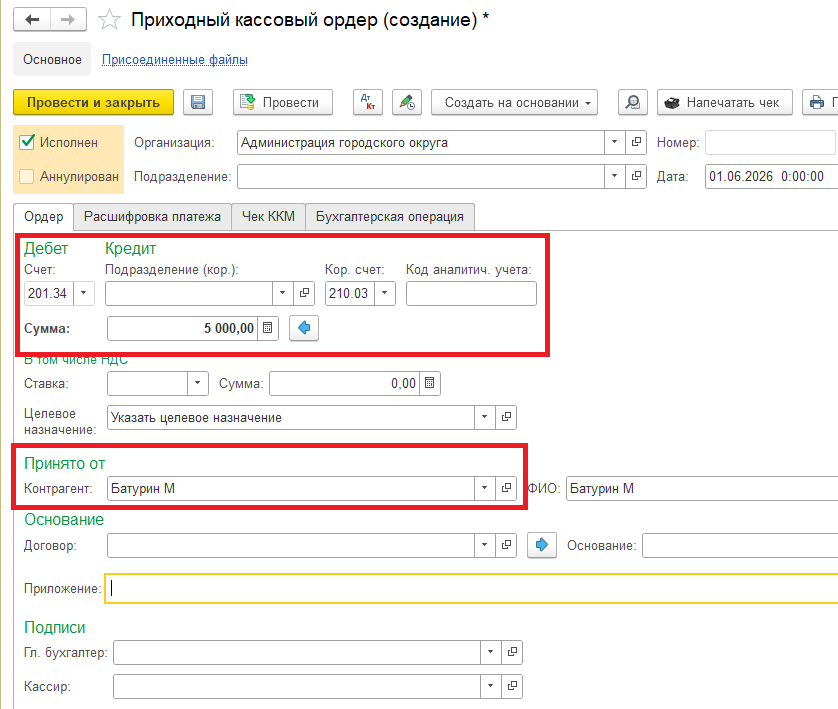This screenshot has width=838, height=709.
Task: Expand the НДС Ставка dropdown
Action: pyautogui.click(x=198, y=383)
